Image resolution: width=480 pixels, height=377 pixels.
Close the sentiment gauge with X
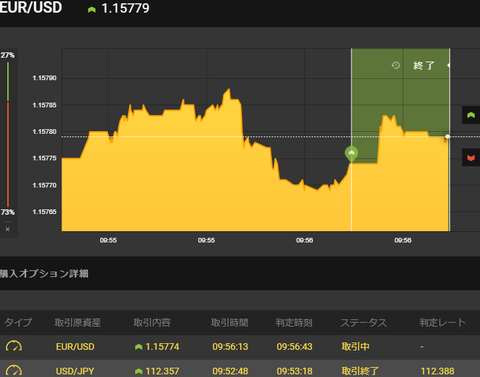pyautogui.click(x=8, y=229)
